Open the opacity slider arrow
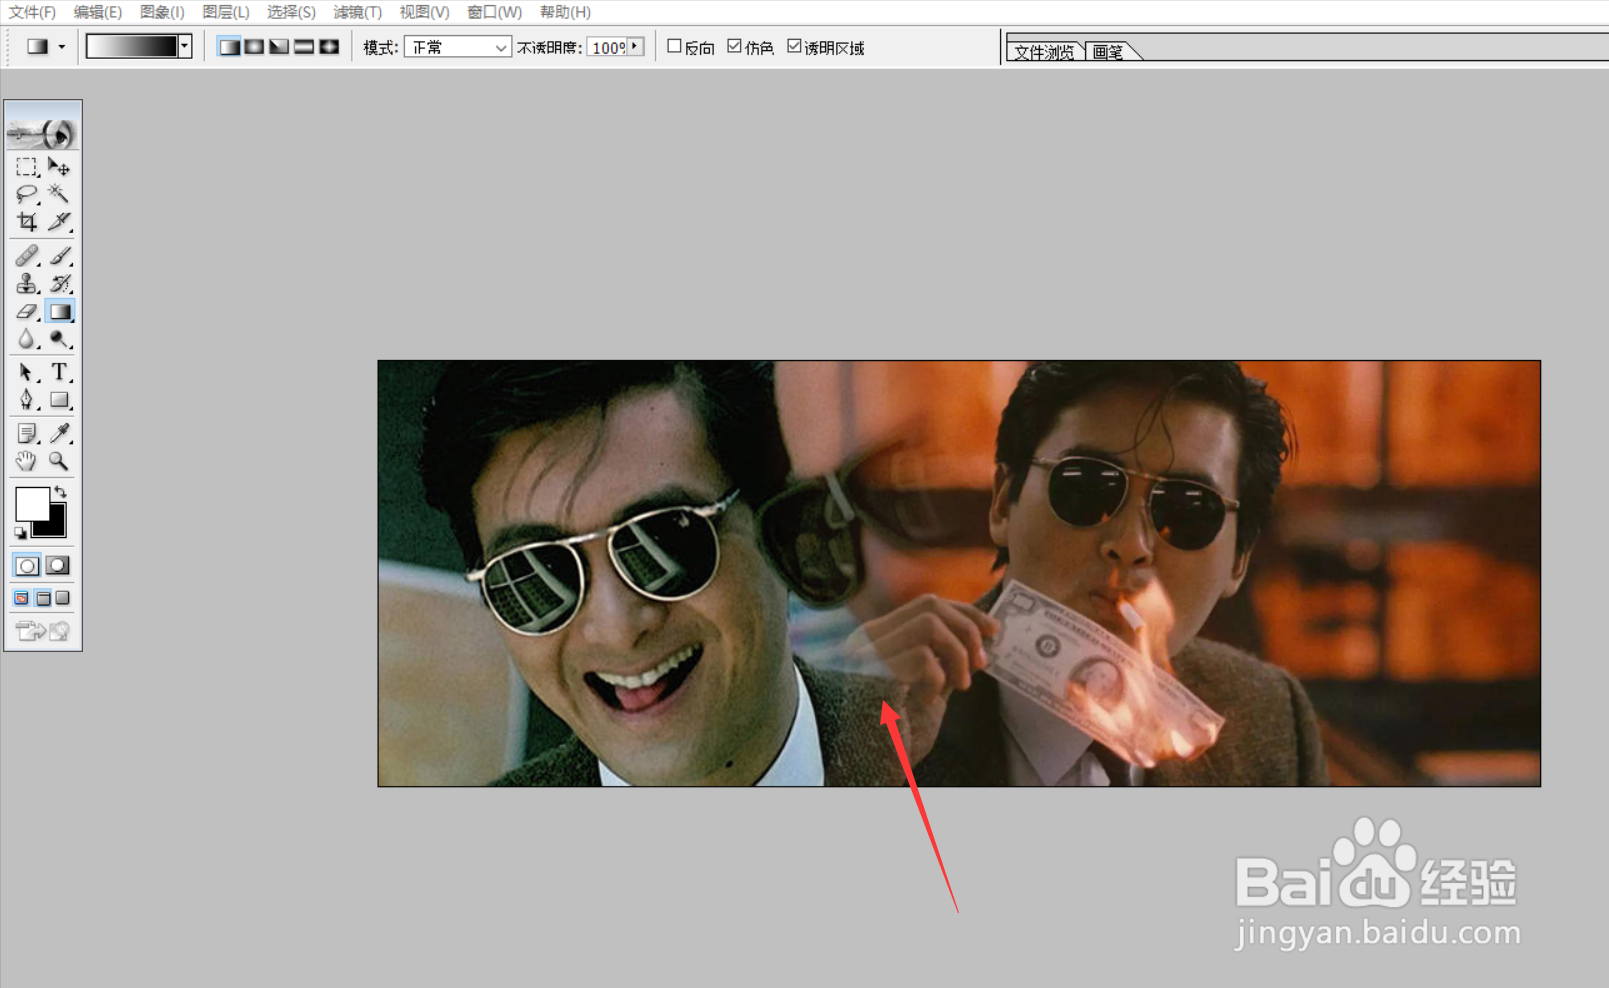 pyautogui.click(x=635, y=47)
